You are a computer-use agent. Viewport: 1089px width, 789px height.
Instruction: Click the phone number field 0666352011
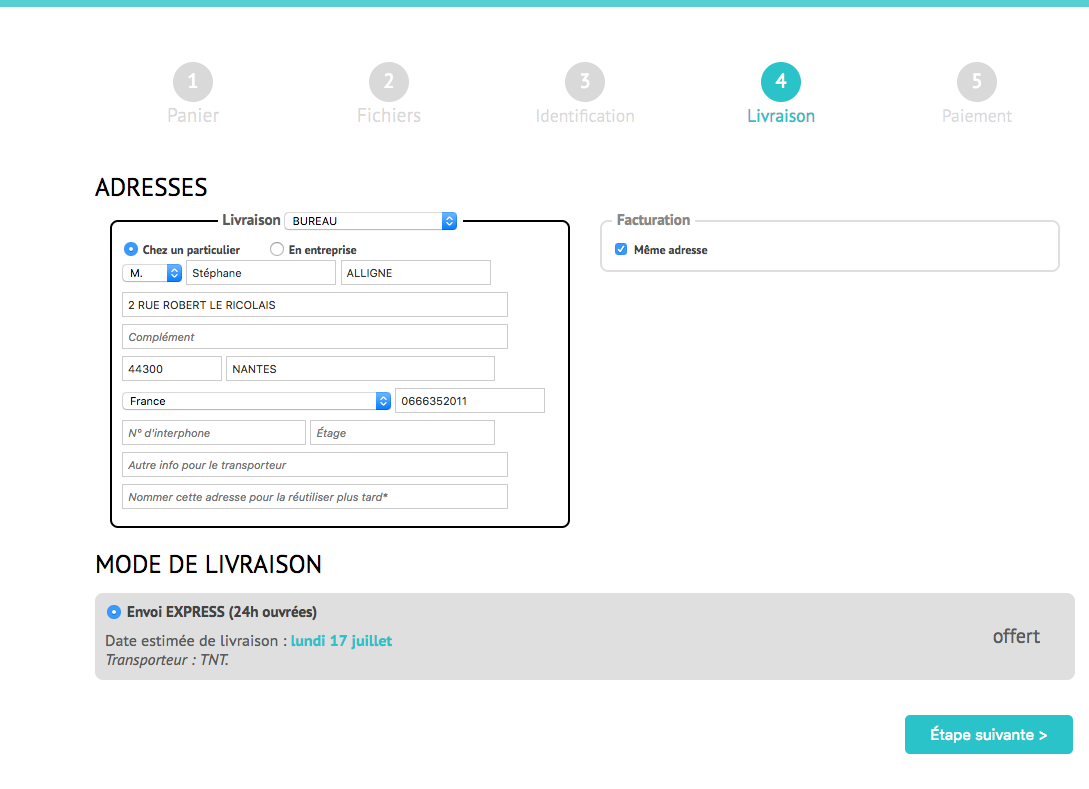[470, 401]
